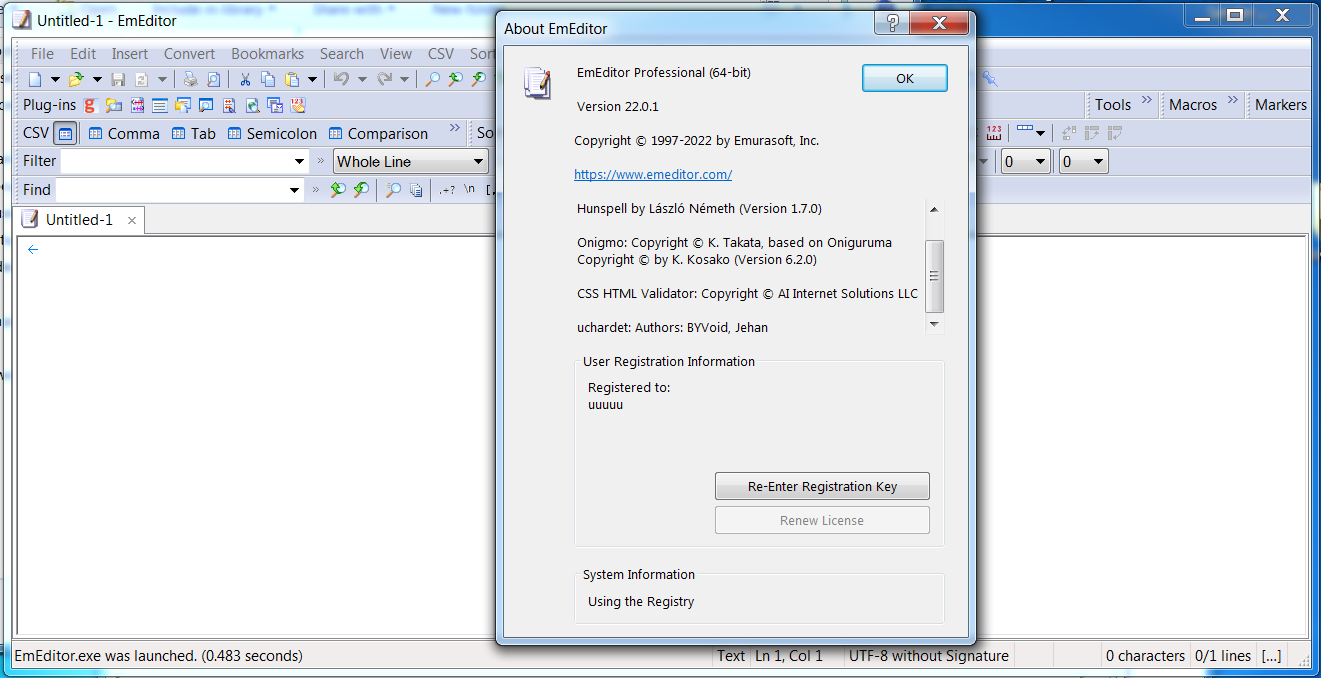
Task: Click the Copy icon in toolbar
Action: point(268,79)
